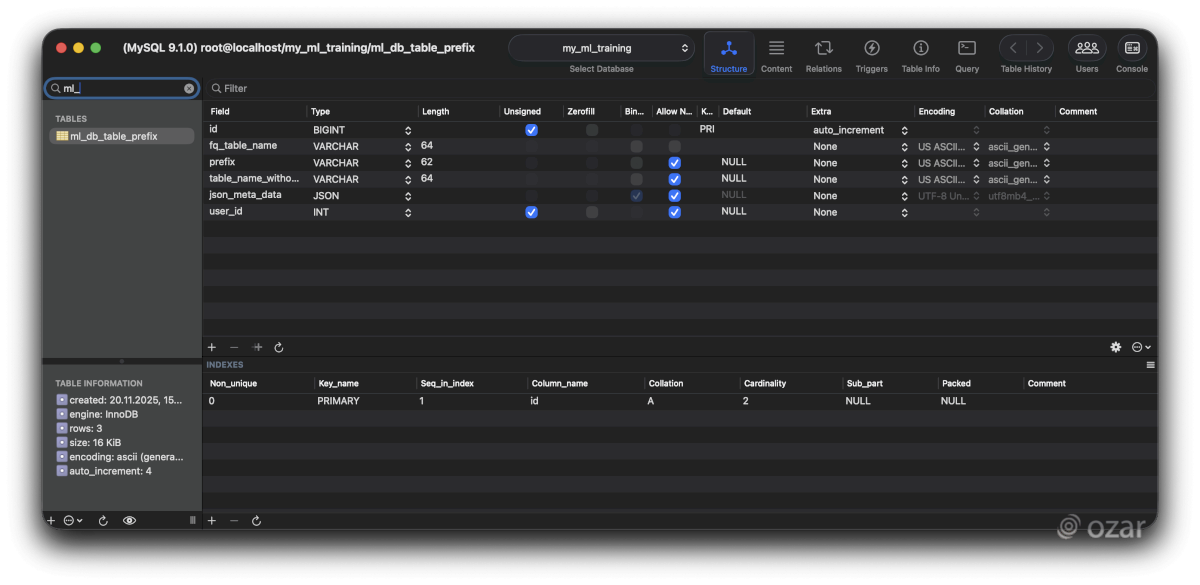Screen dimensions: 1200x585
Task: Click NULL default of user_id field
Action: [x=734, y=211]
